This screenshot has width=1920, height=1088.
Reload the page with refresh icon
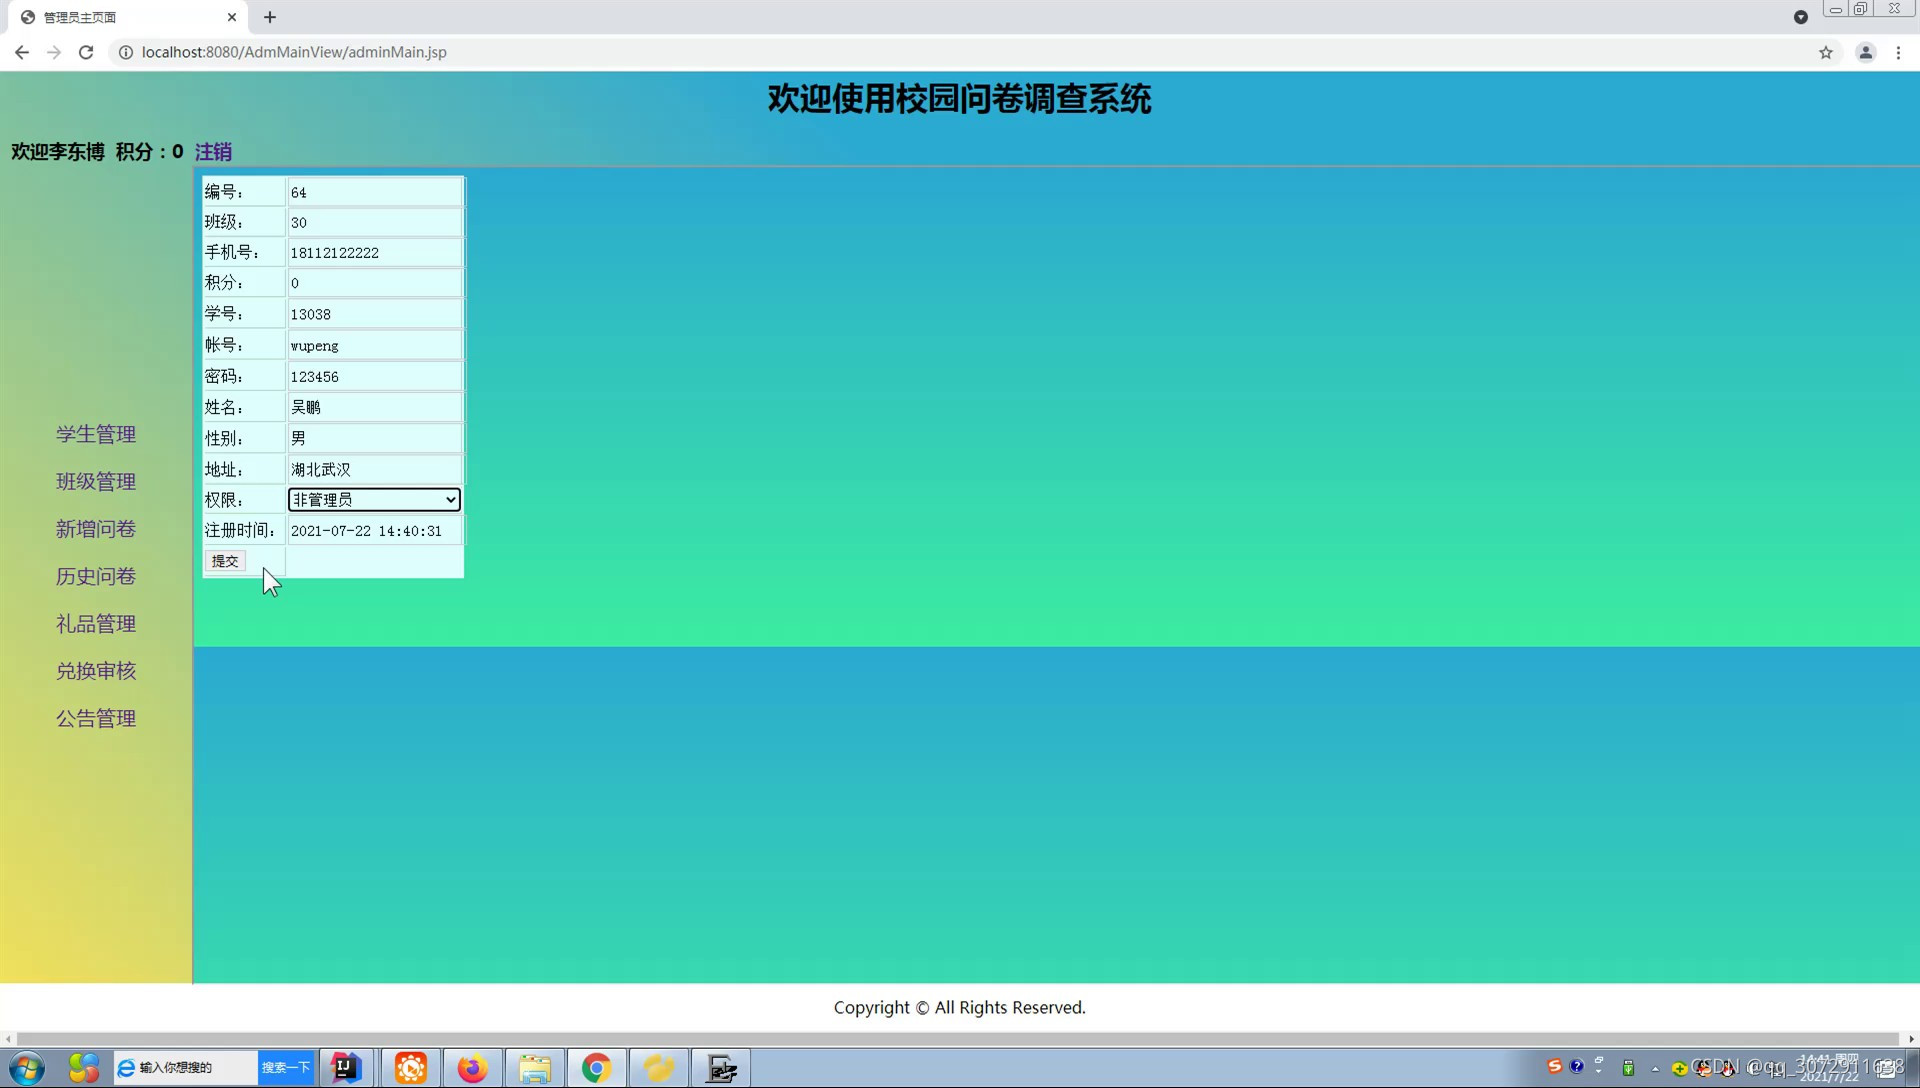86,52
